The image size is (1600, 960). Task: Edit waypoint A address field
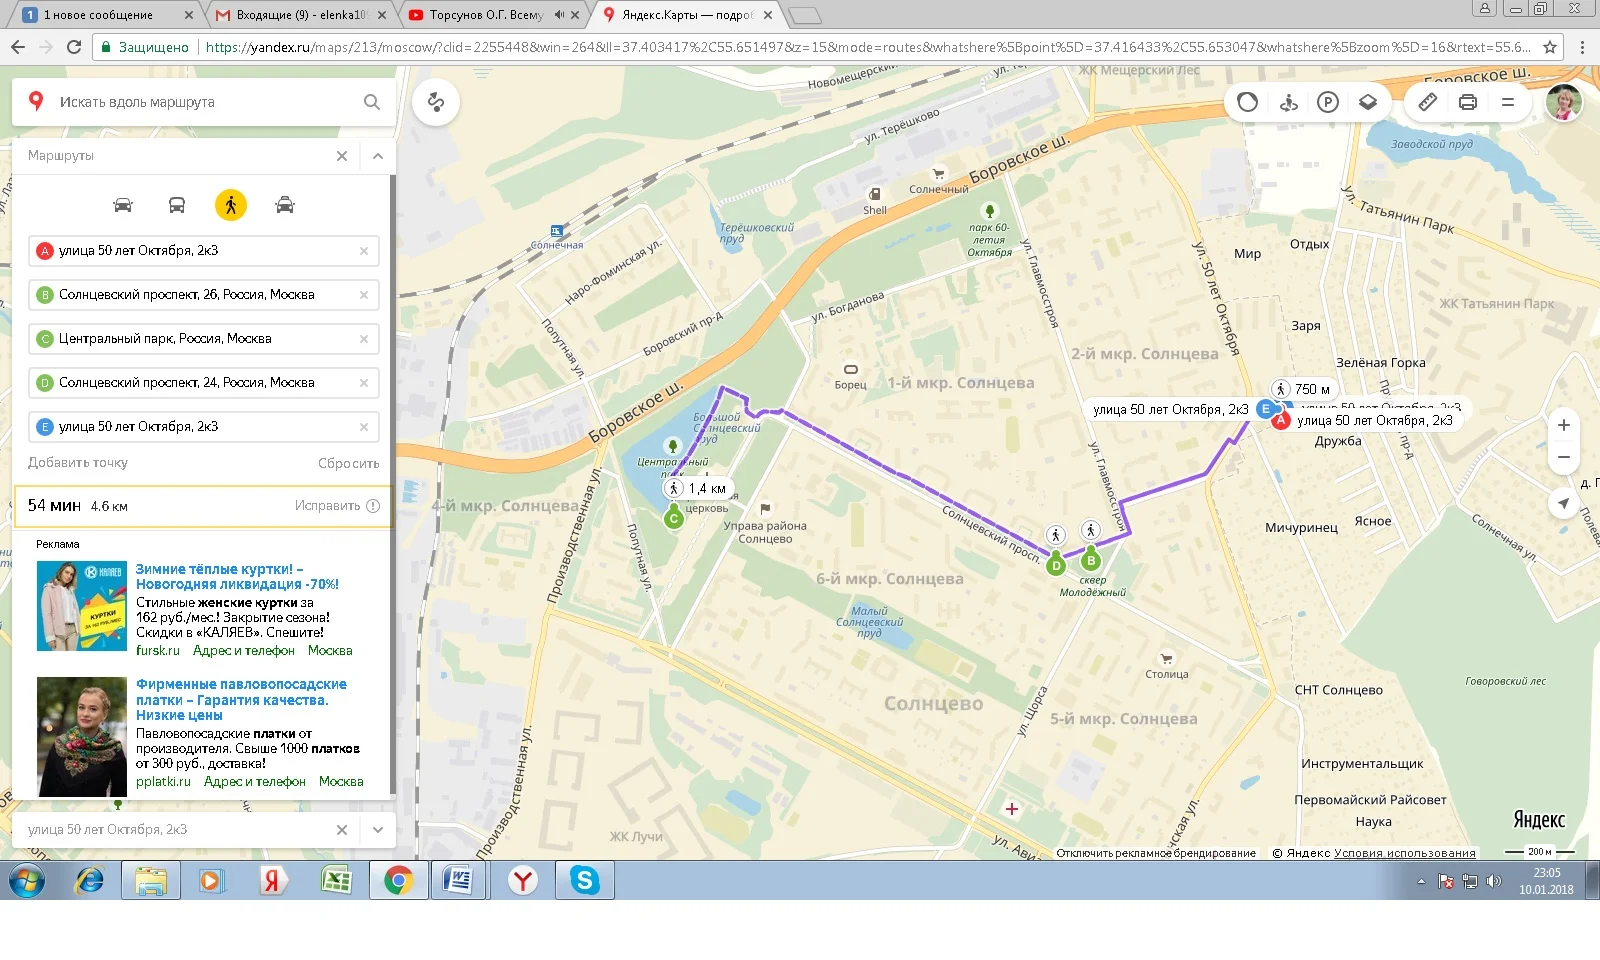pyautogui.click(x=204, y=251)
